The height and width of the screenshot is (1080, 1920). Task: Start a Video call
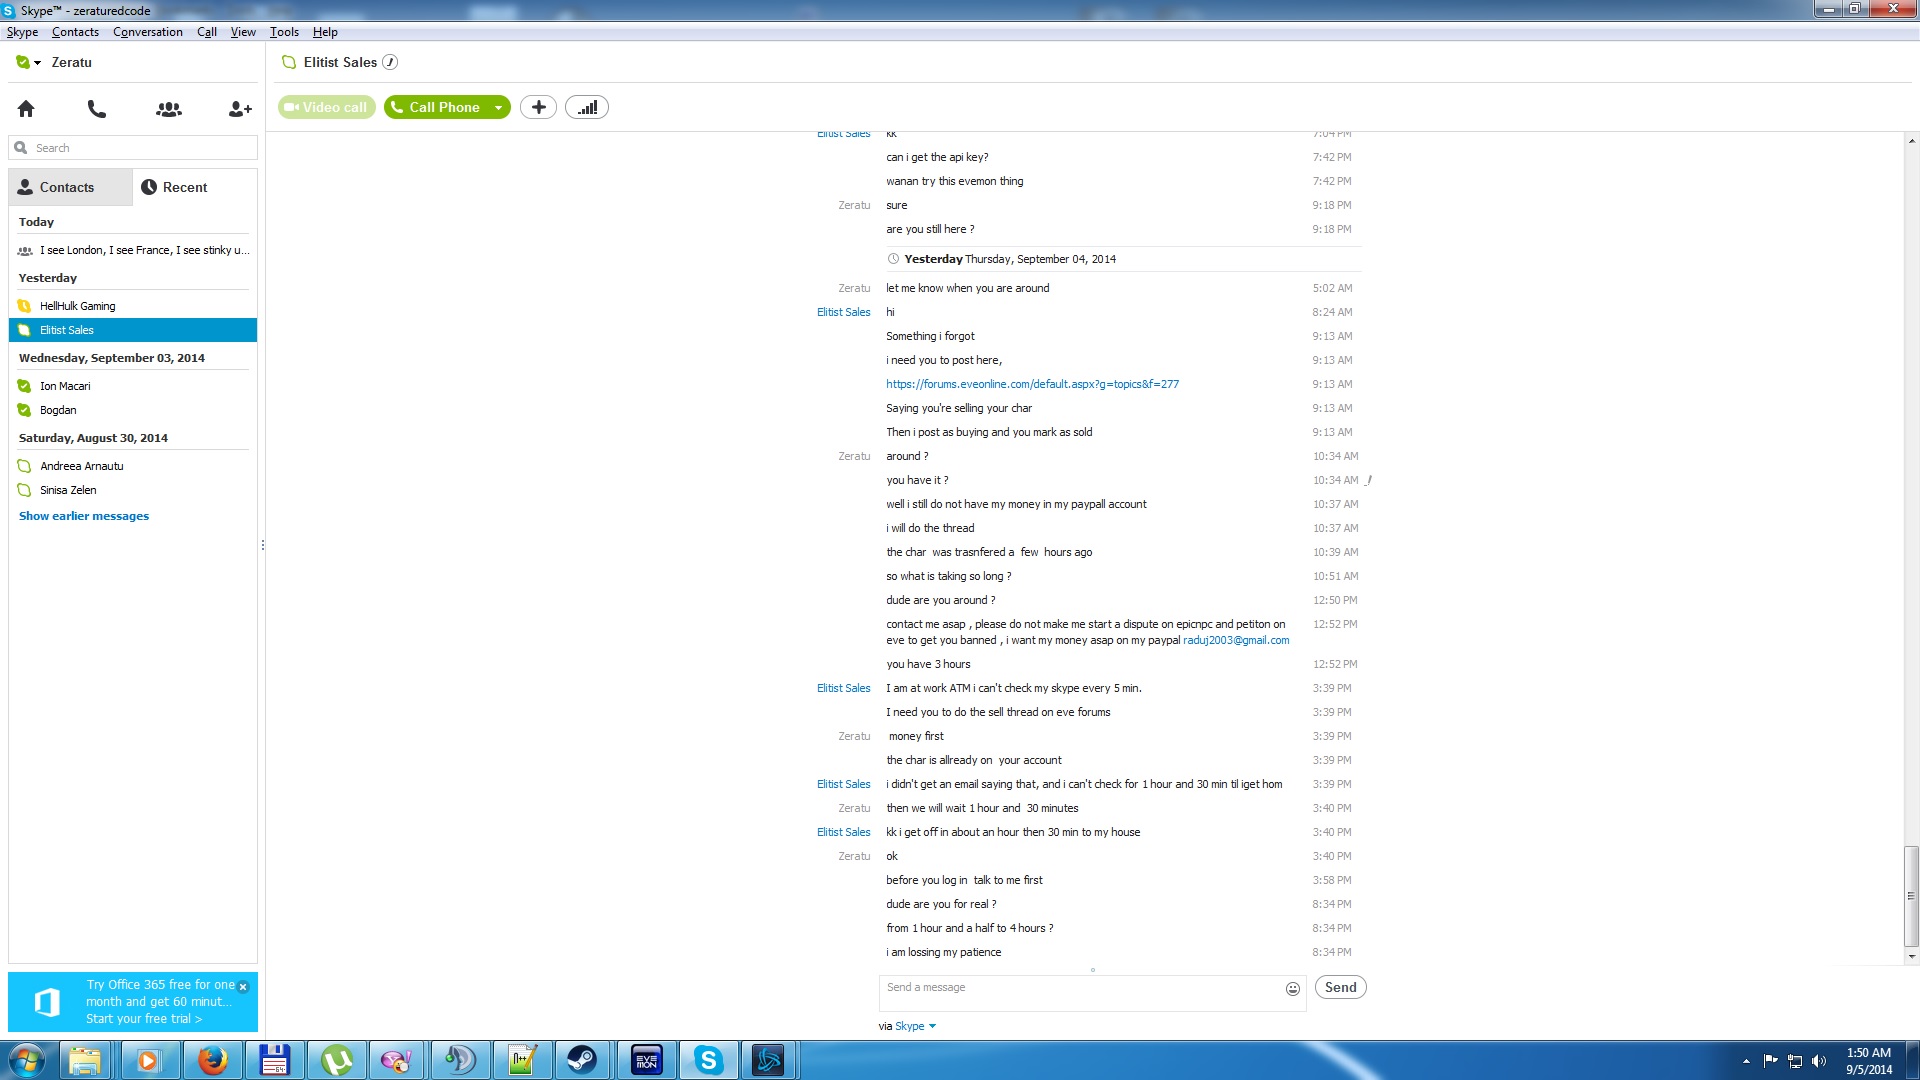[327, 107]
